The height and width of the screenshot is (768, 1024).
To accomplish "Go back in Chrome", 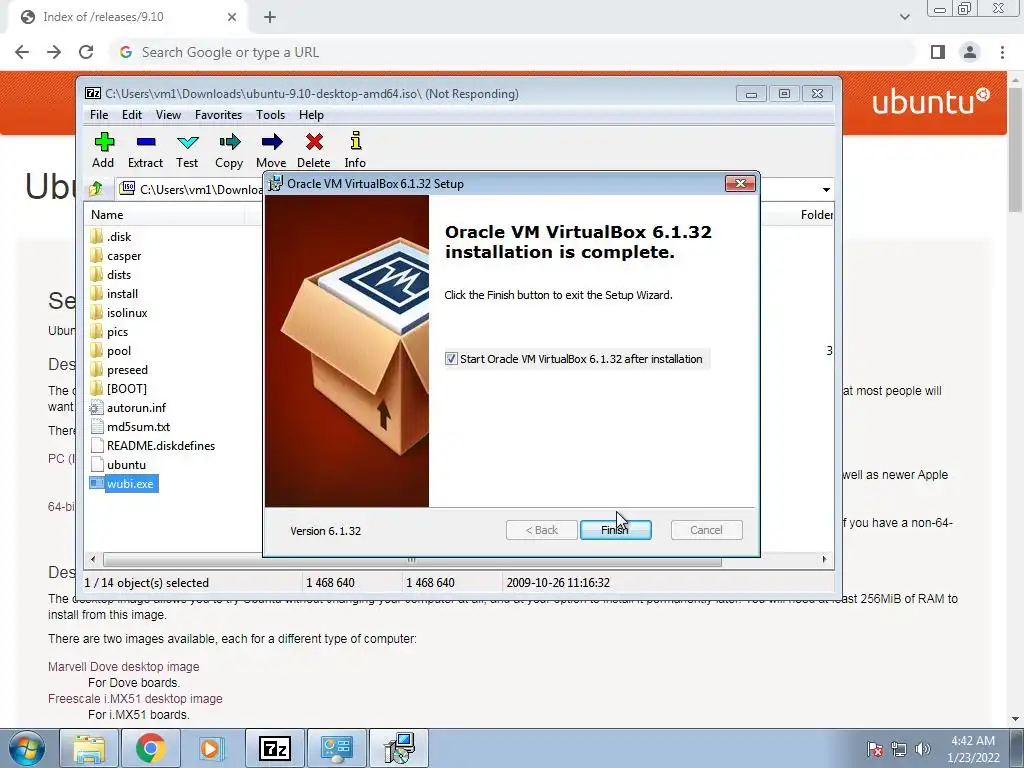I will pos(22,52).
